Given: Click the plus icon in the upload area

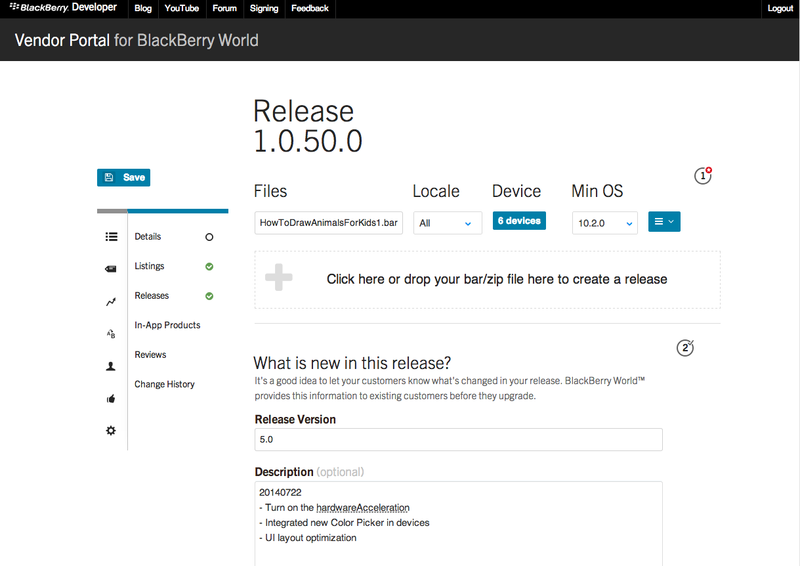Looking at the screenshot, I should pos(279,278).
